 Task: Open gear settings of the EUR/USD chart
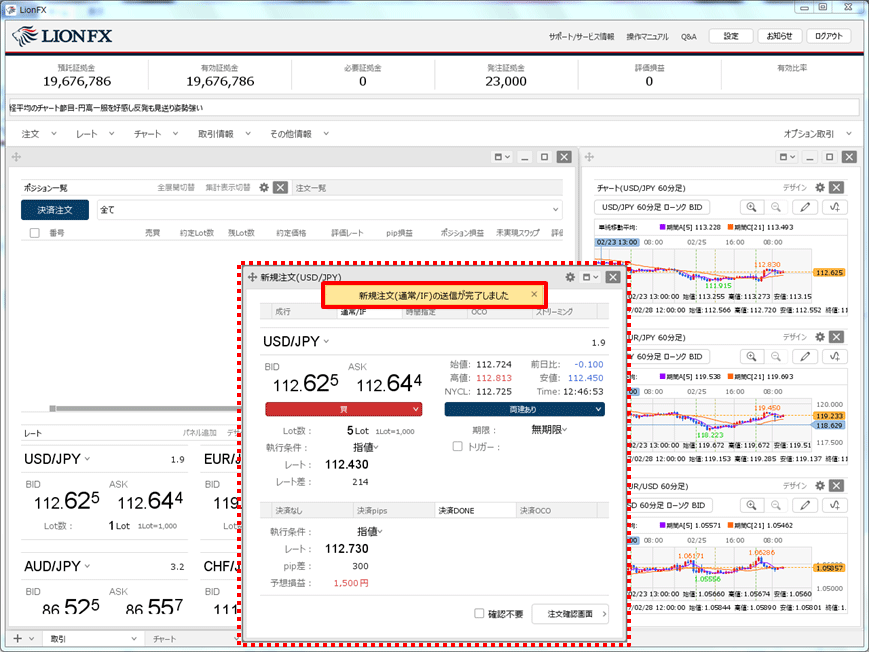[x=820, y=486]
